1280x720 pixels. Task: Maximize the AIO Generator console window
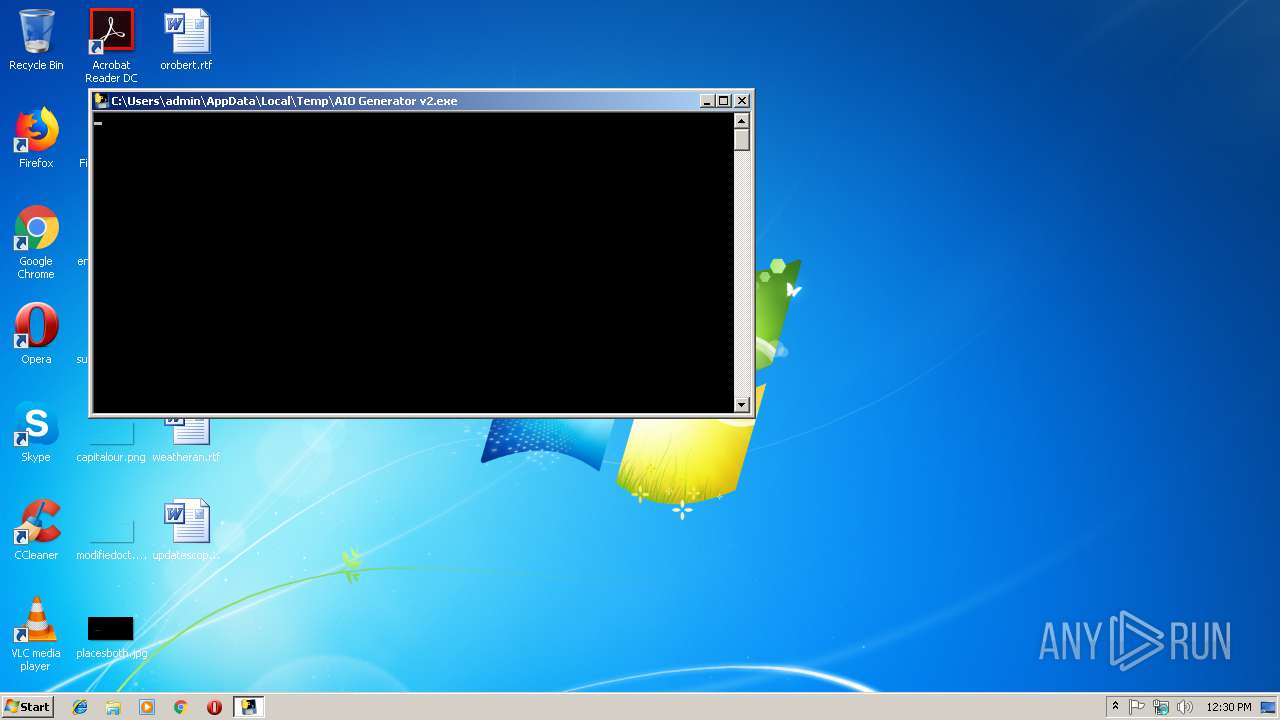tap(724, 101)
